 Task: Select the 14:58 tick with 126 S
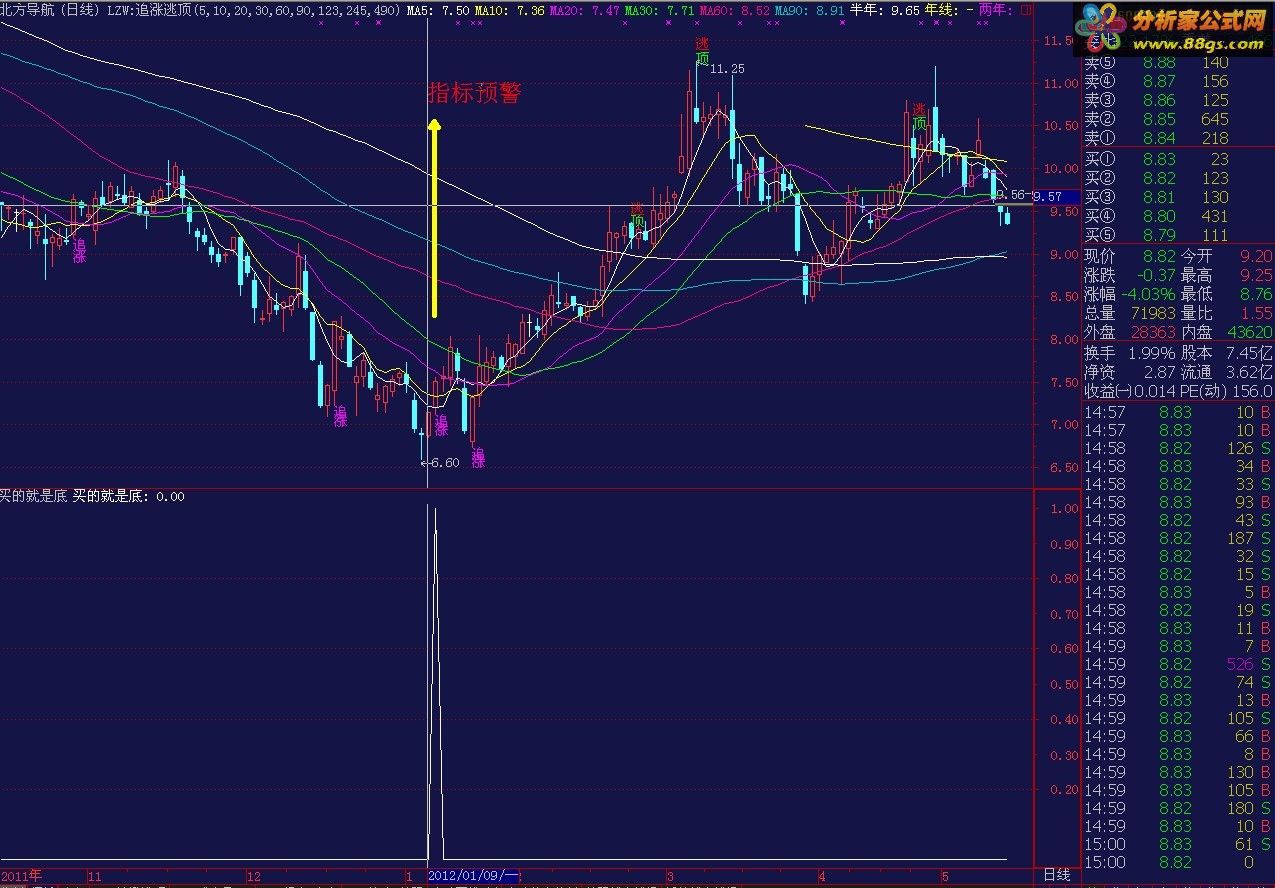pyautogui.click(x=1179, y=448)
